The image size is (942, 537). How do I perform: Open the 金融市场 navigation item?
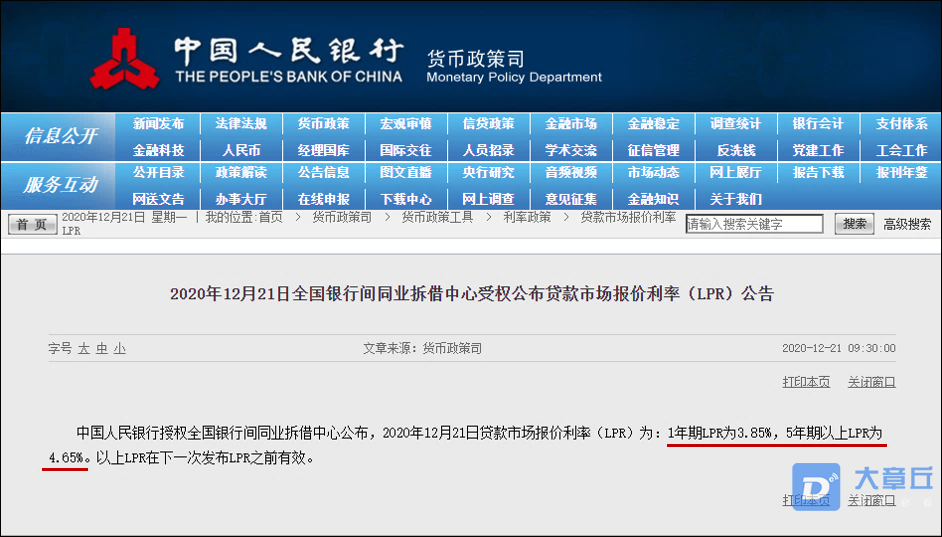coord(571,124)
